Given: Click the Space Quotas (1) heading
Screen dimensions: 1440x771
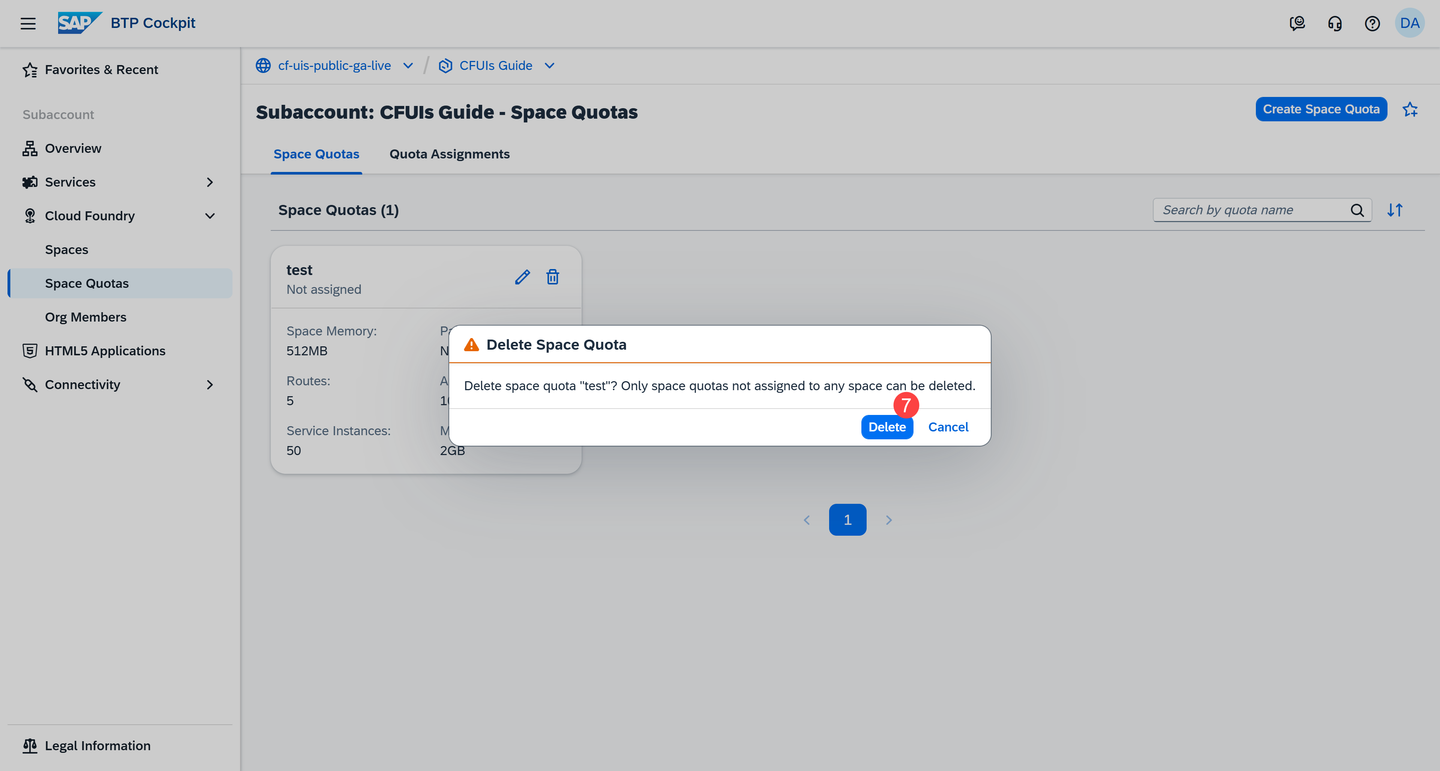Looking at the screenshot, I should point(339,210).
